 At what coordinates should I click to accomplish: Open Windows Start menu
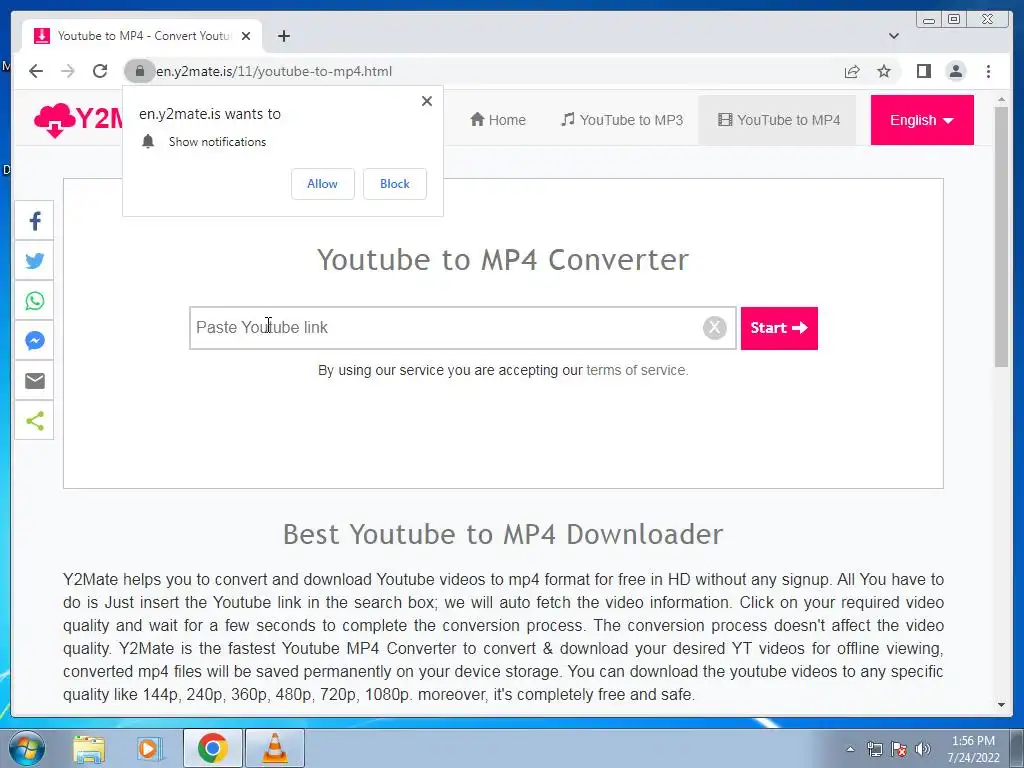point(27,748)
